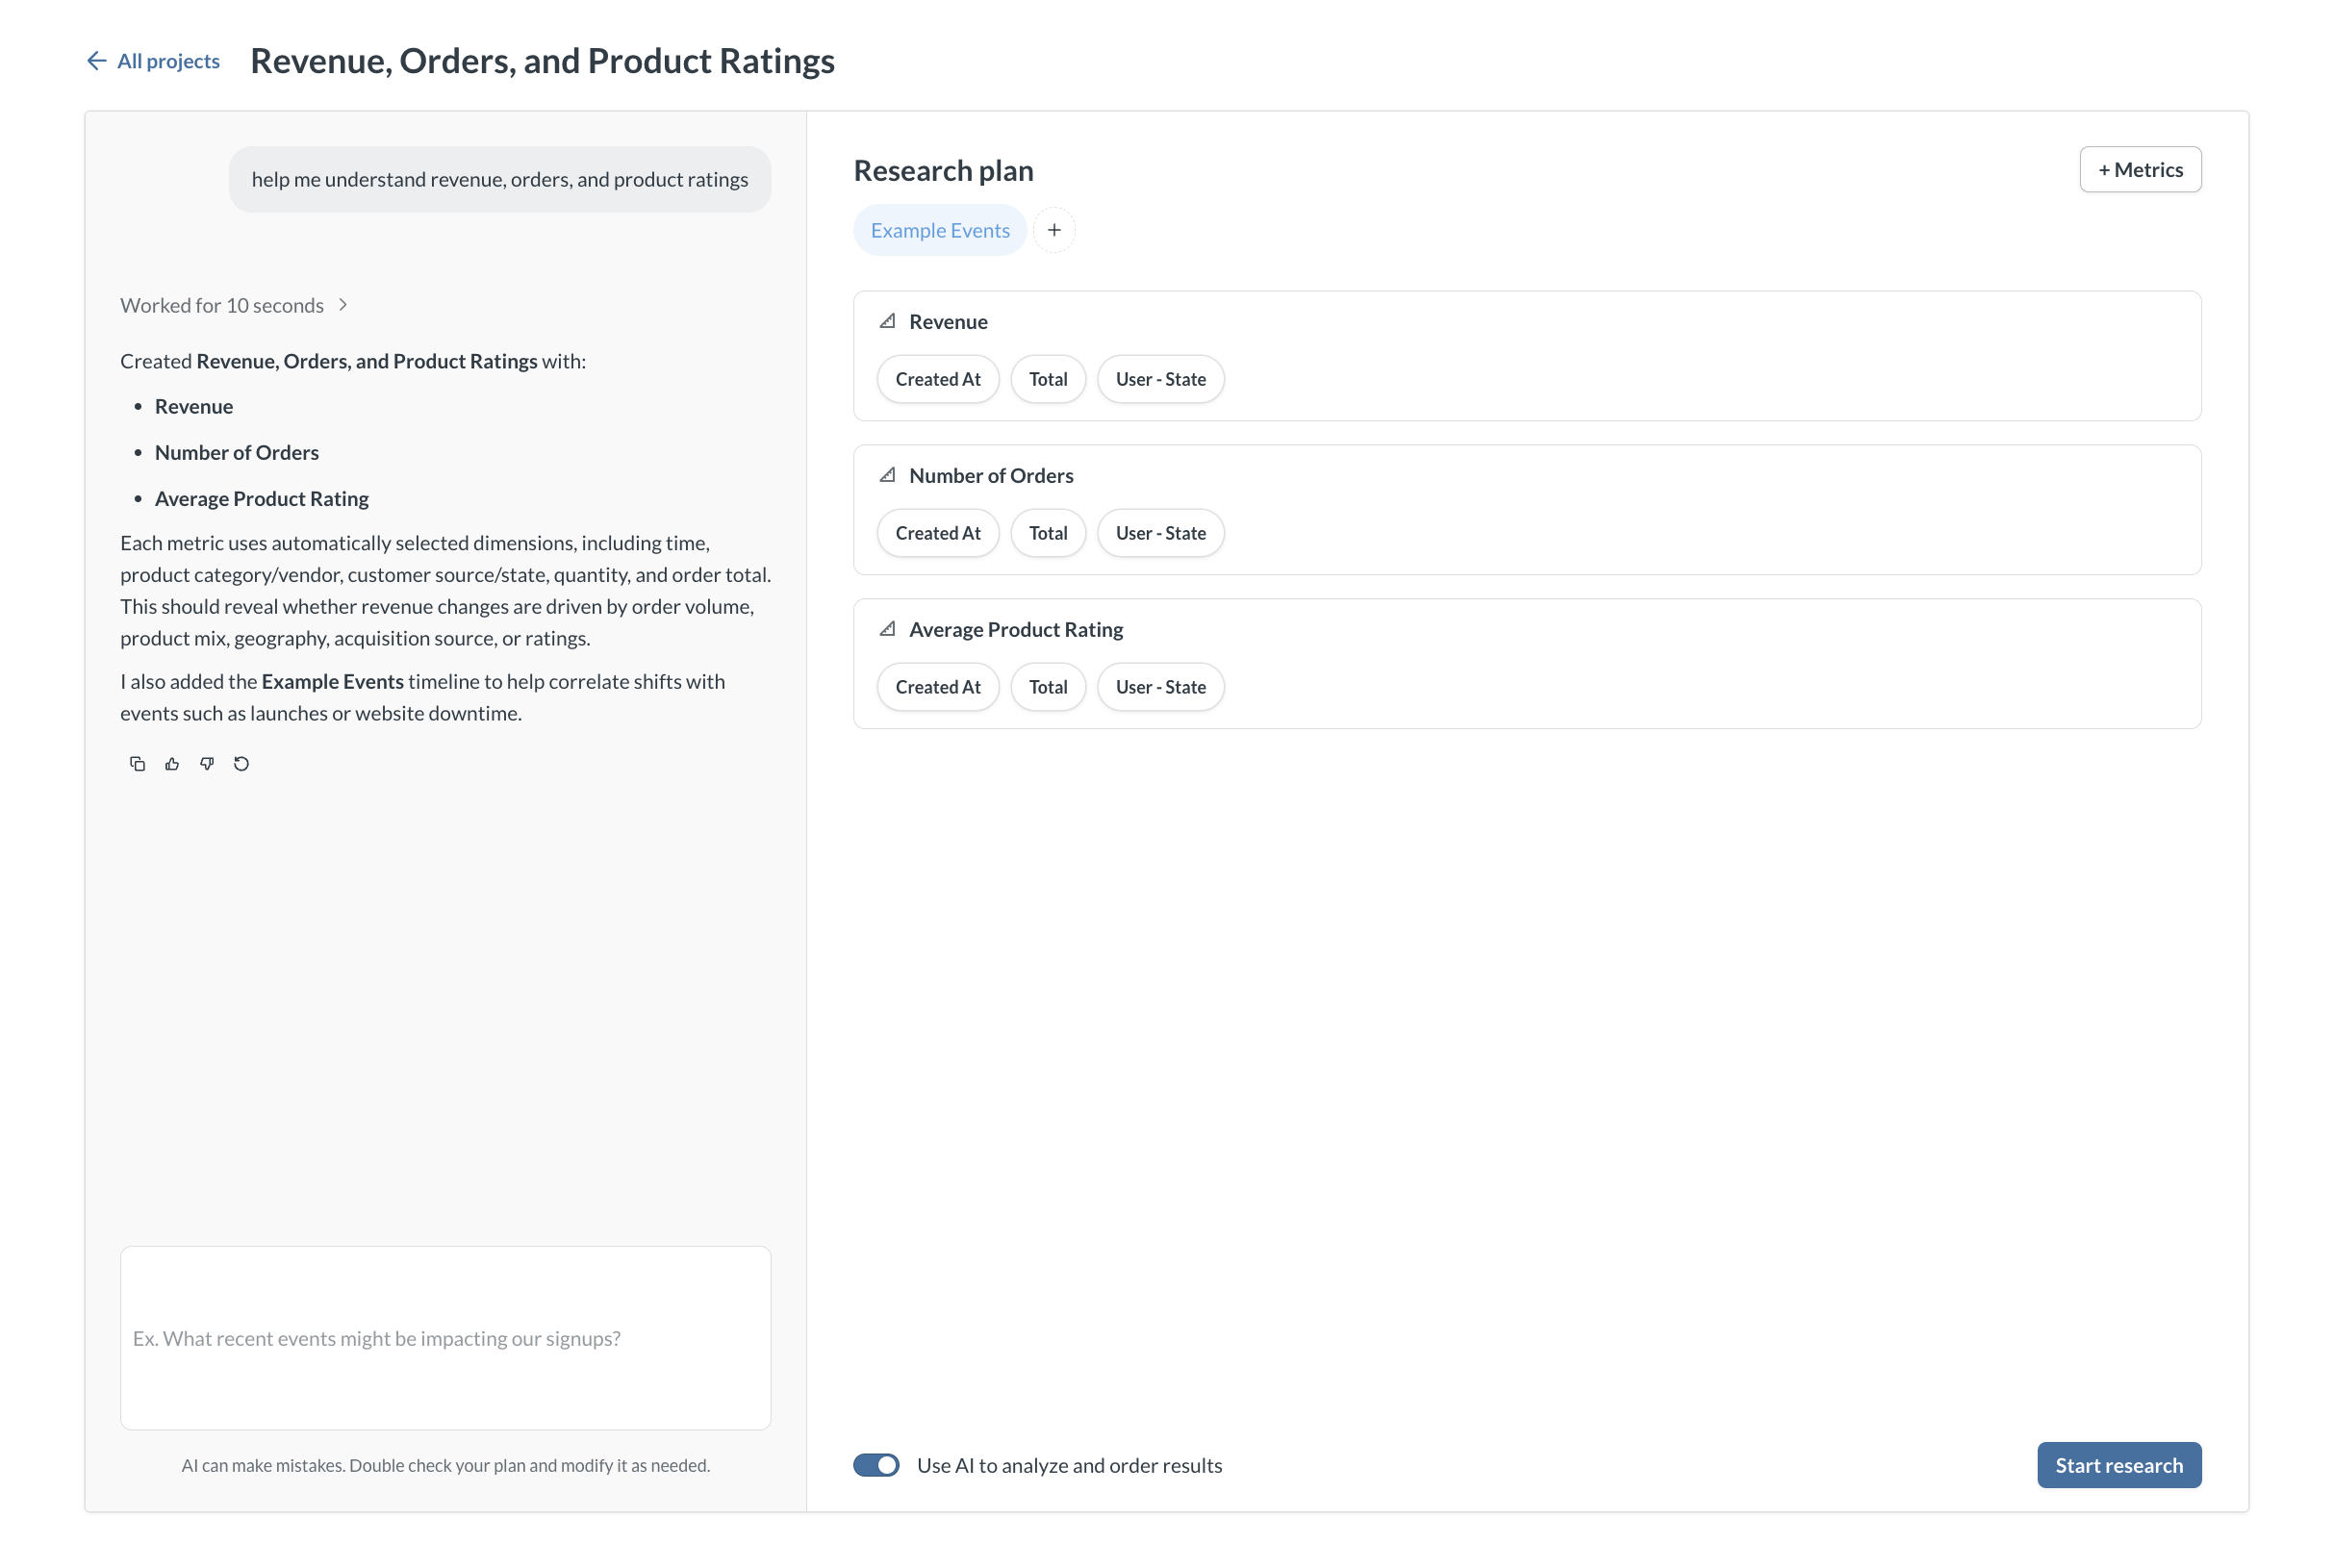Select the Example Events timeline chip
Screen dimensions: 2334x1568
(x=940, y=230)
